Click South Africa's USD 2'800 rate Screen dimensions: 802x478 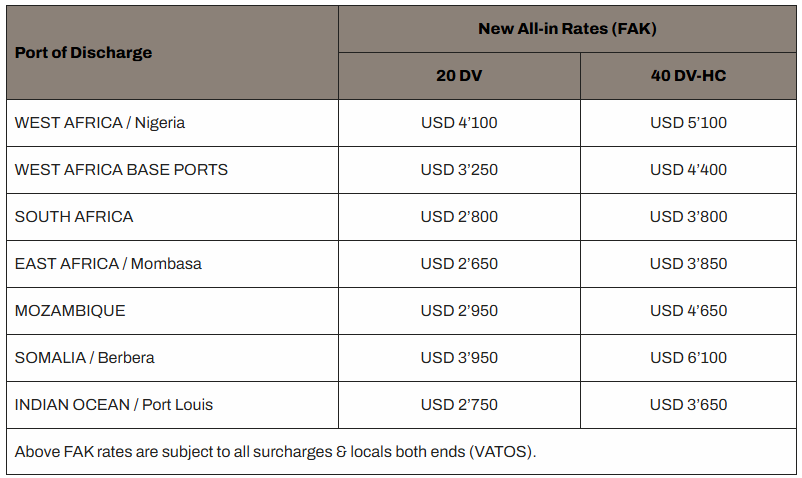[x=459, y=217]
